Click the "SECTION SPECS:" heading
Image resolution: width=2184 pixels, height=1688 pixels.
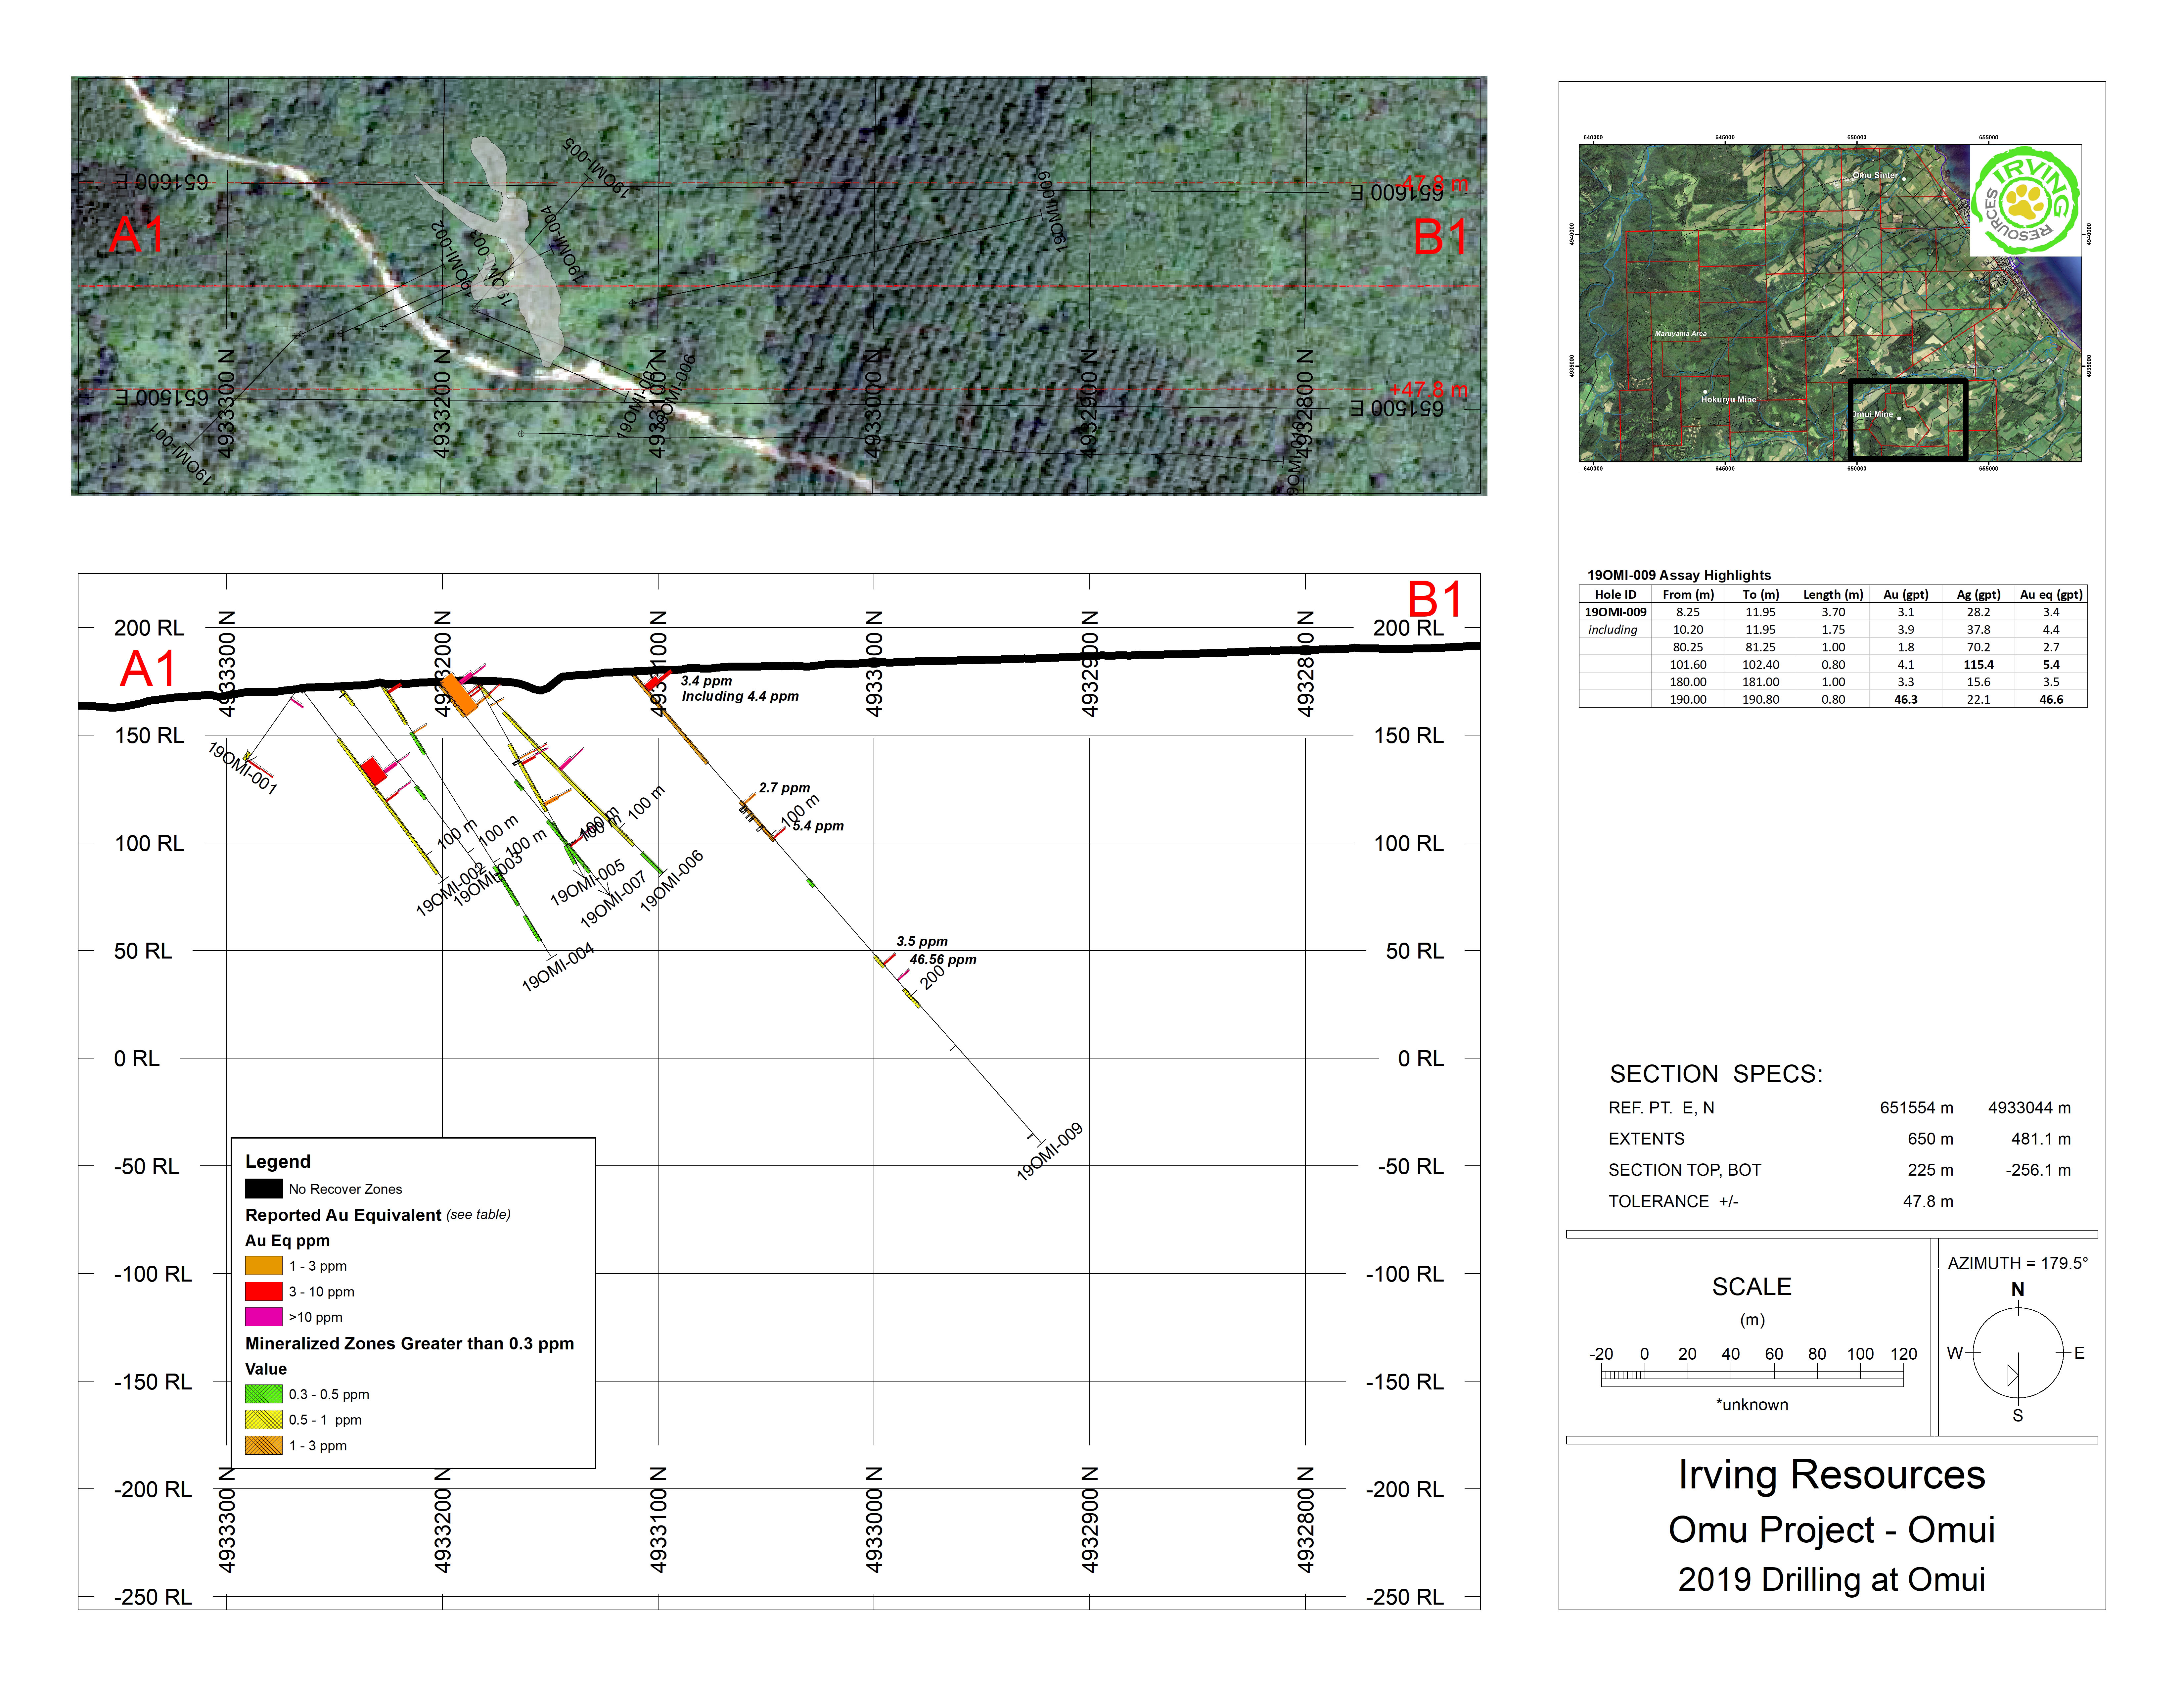point(1716,1074)
